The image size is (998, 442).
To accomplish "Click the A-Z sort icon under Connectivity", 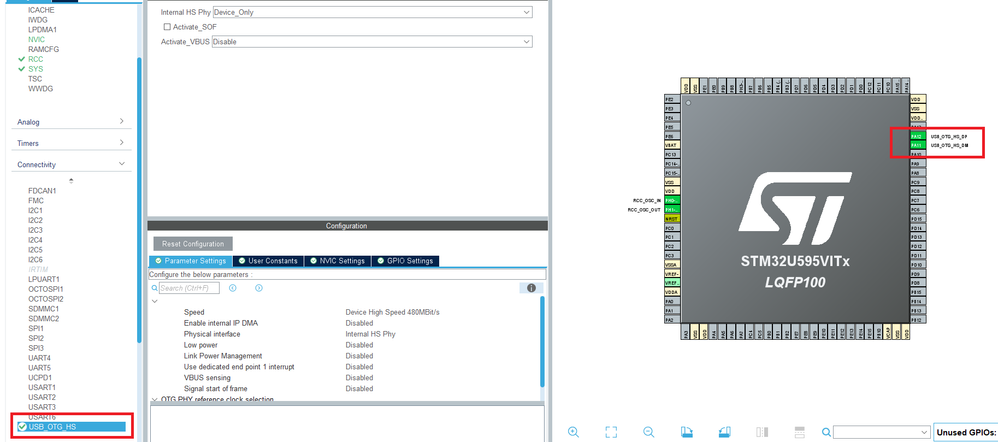I will (x=71, y=181).
